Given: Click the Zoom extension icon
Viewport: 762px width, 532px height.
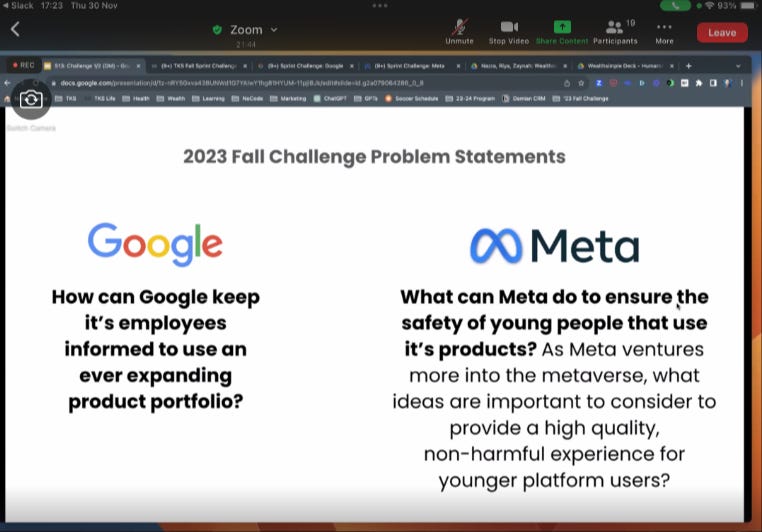Looking at the screenshot, I should click(599, 83).
